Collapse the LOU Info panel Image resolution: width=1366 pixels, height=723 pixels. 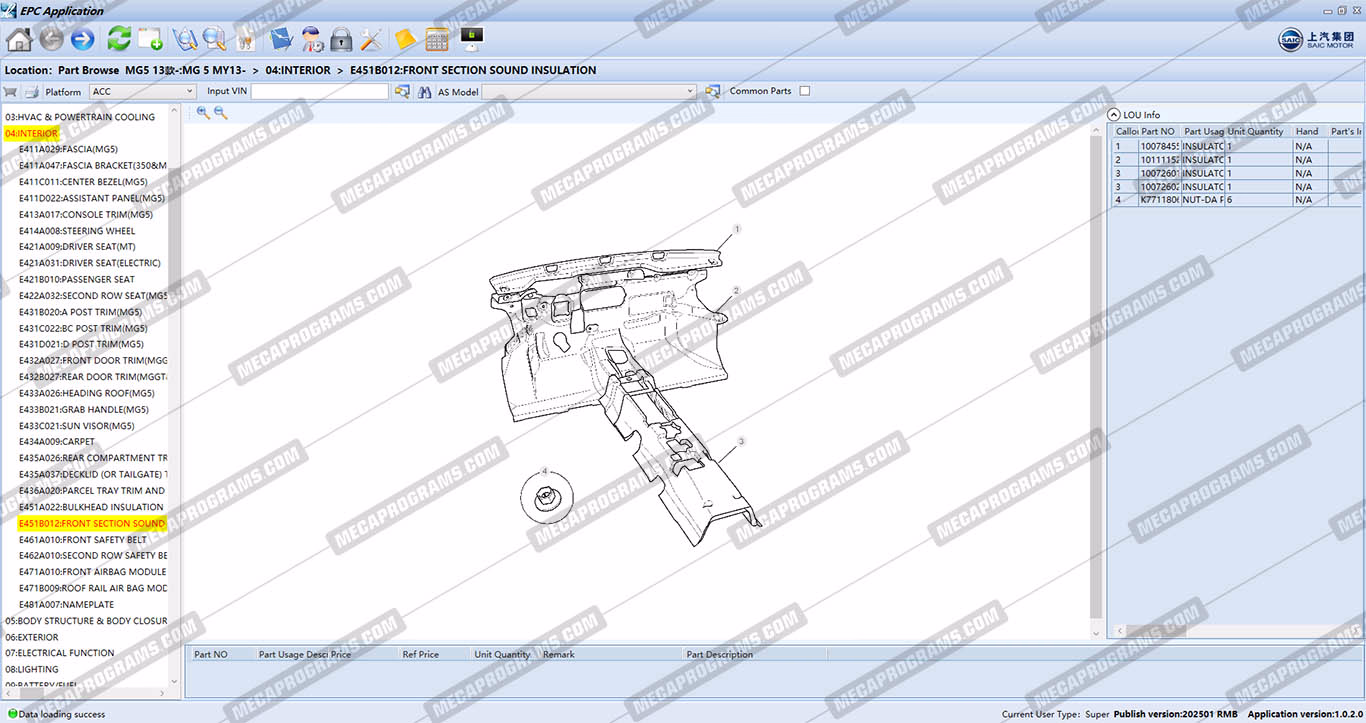[x=1115, y=115]
